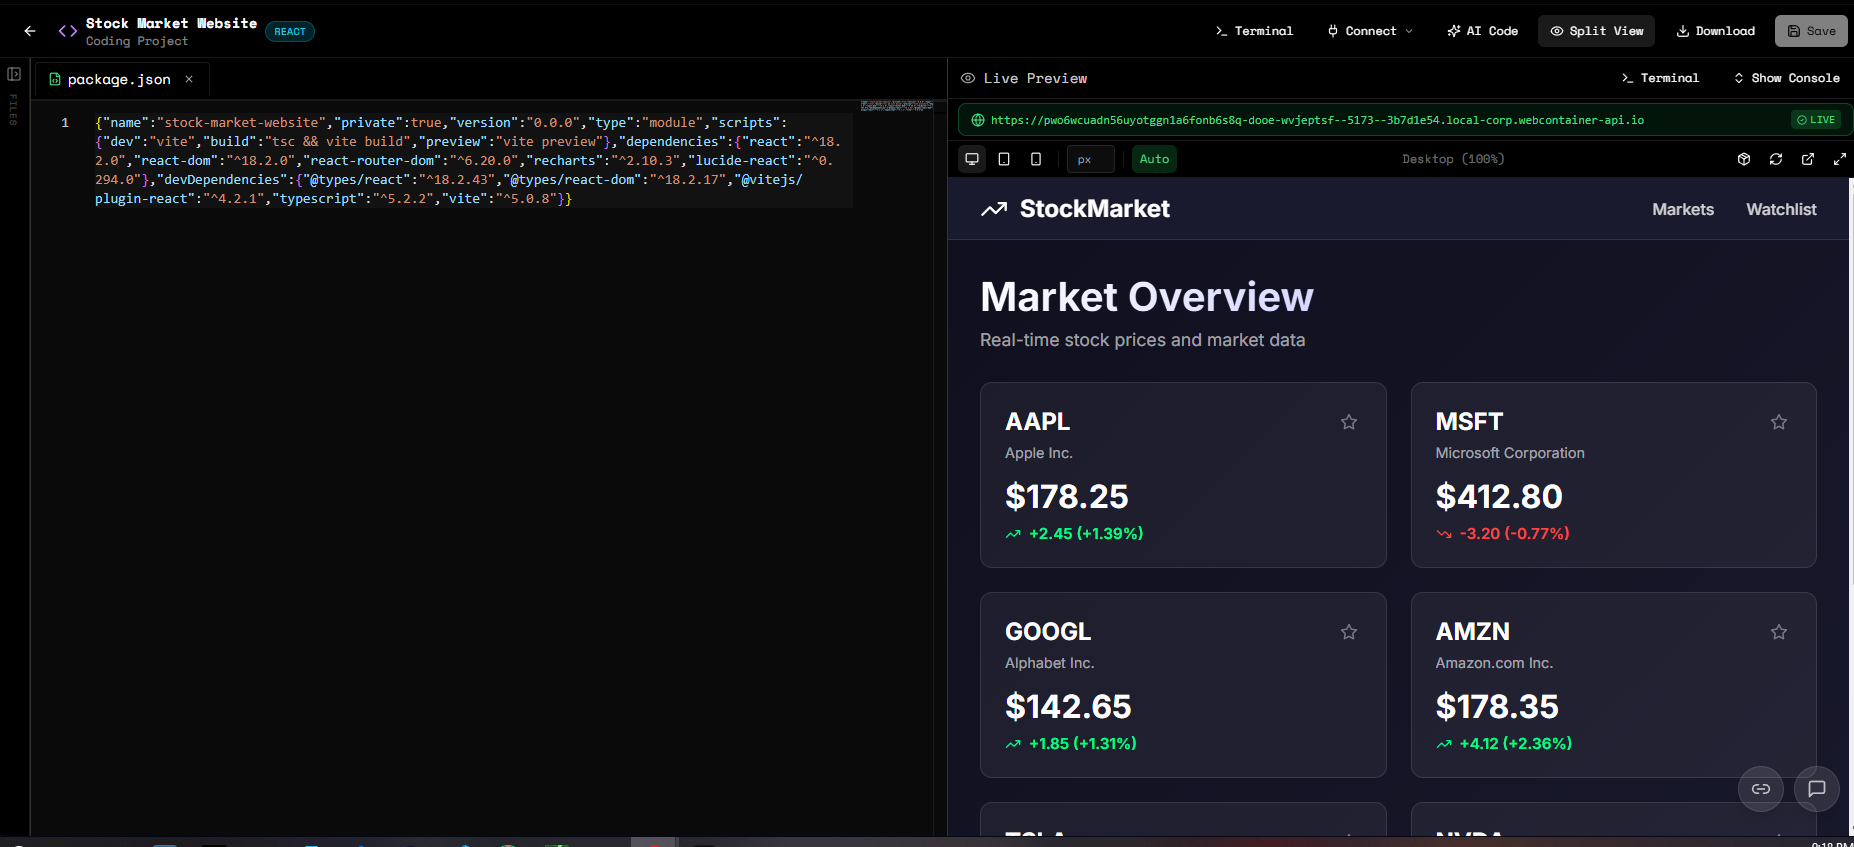
Task: Focus the px width input field
Action: [x=1090, y=159]
